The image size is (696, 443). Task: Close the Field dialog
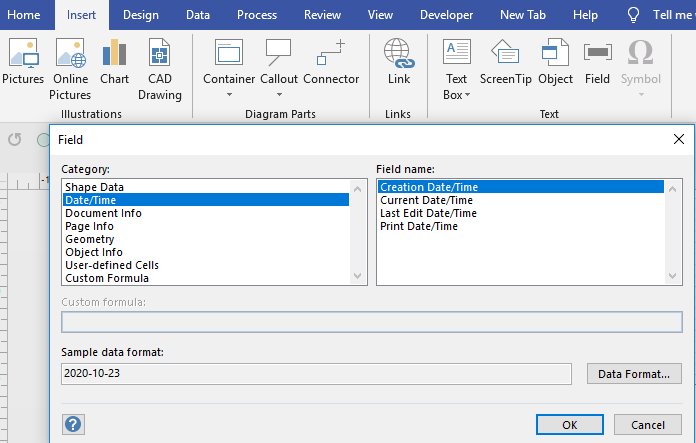coord(679,140)
